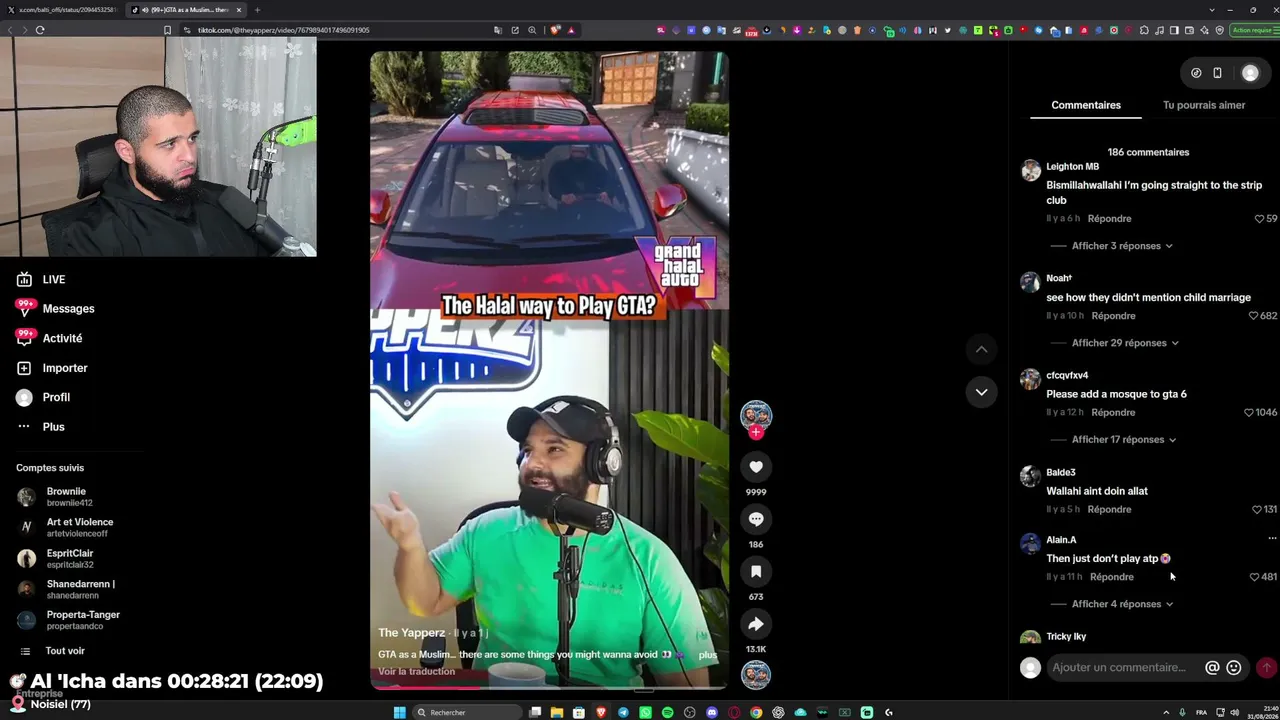Like Leighton MB's comment

(1259, 218)
